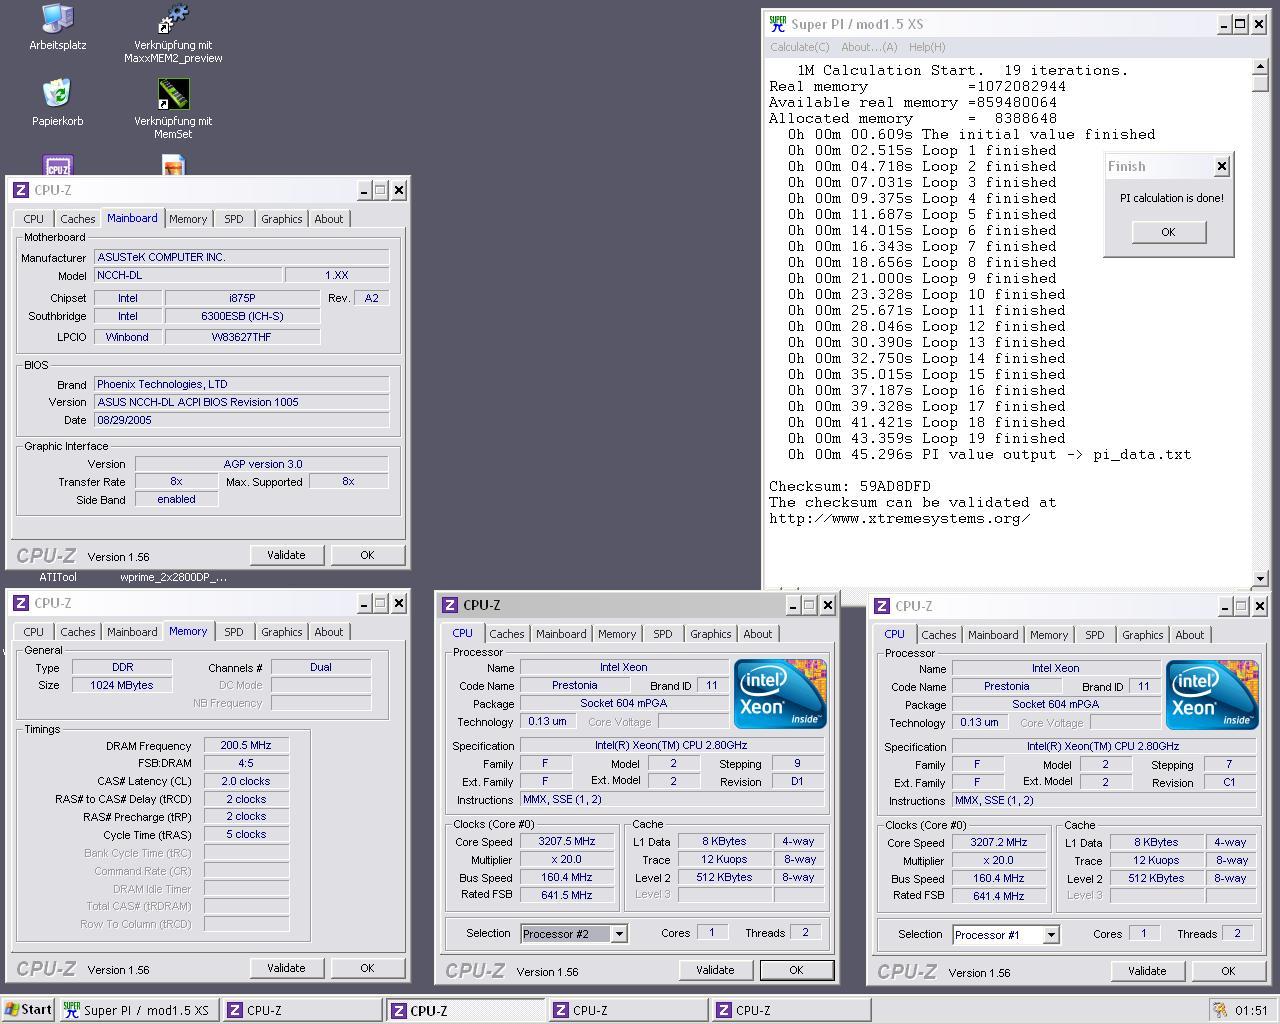Switch to Caches tab in Mainboard window

[77, 219]
